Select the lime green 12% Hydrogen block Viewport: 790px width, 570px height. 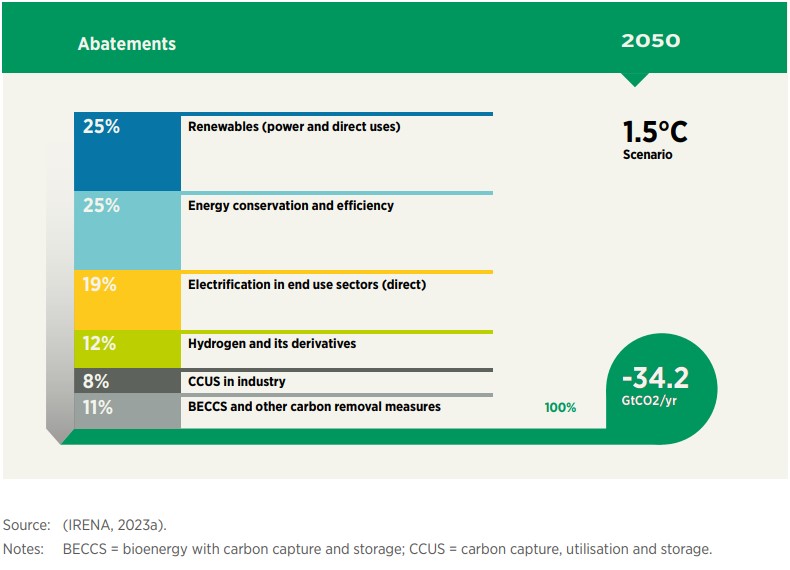127,349
